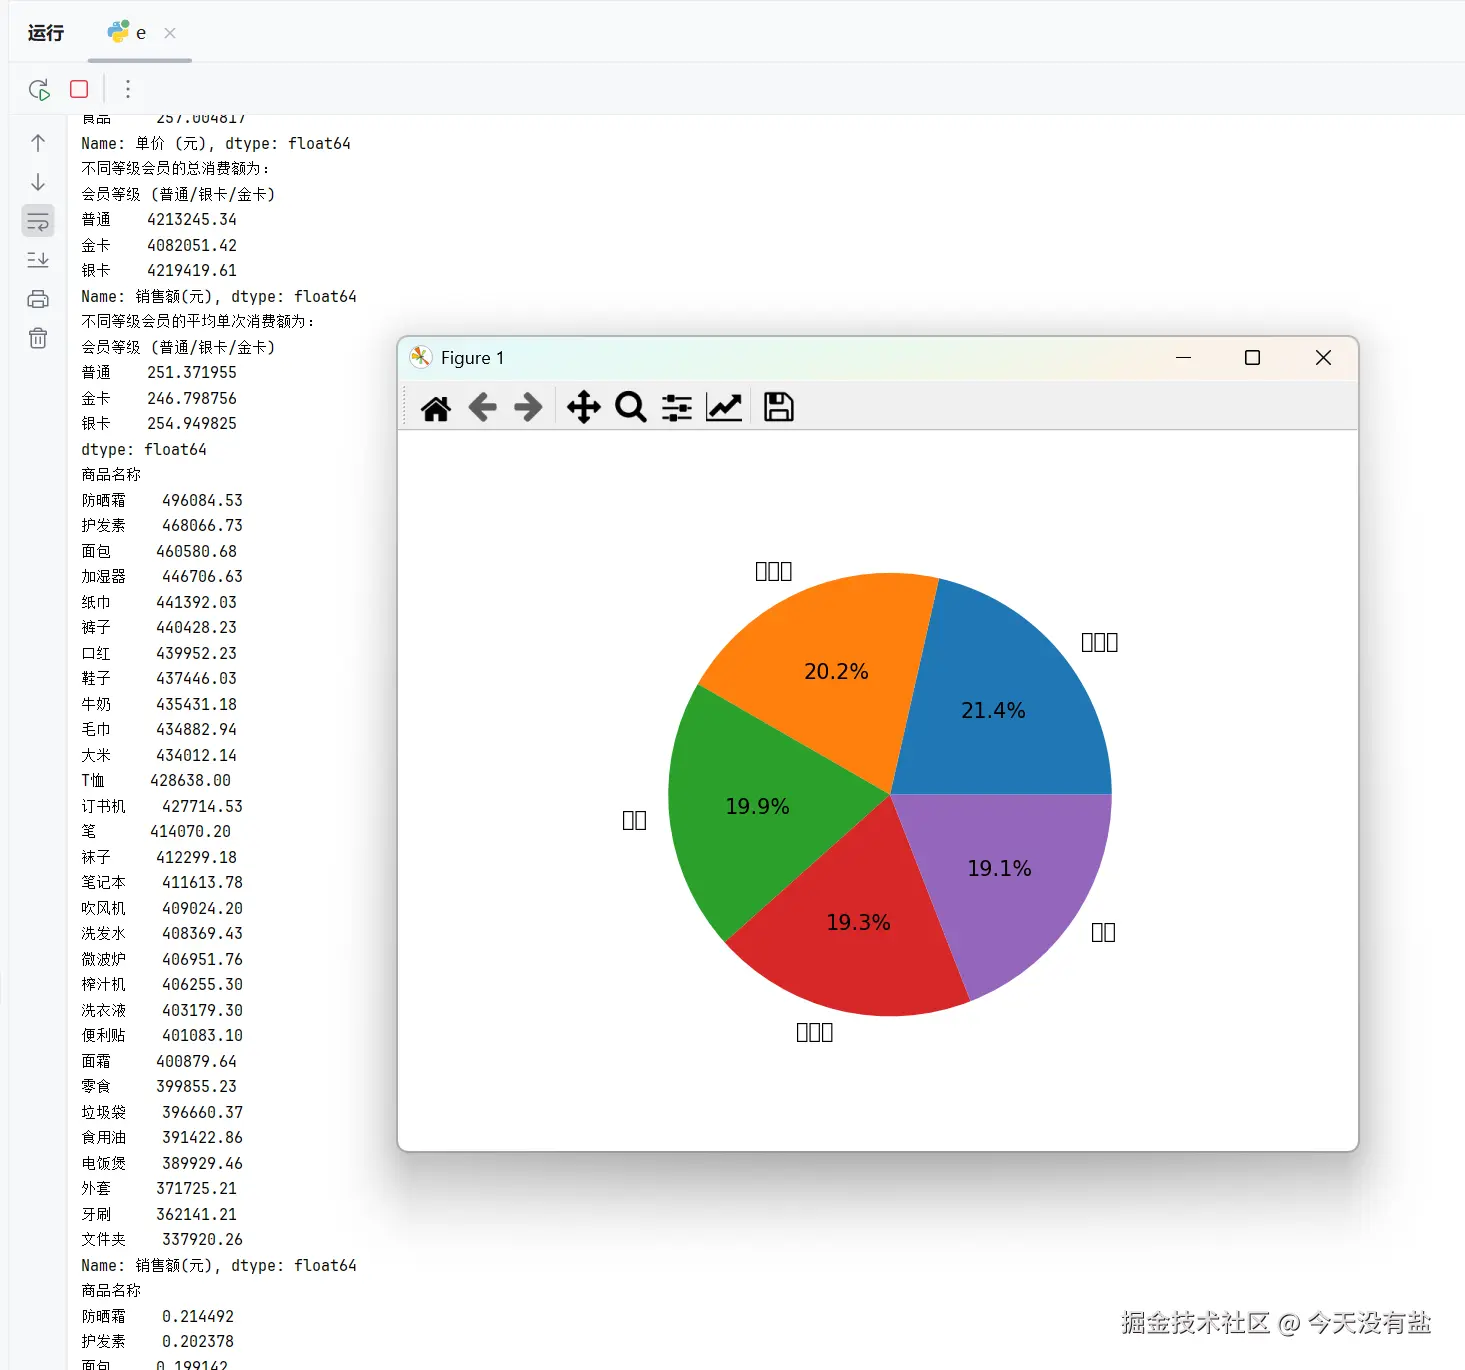Open configure subplots in Figure 1
The height and width of the screenshot is (1370, 1465).
point(677,408)
